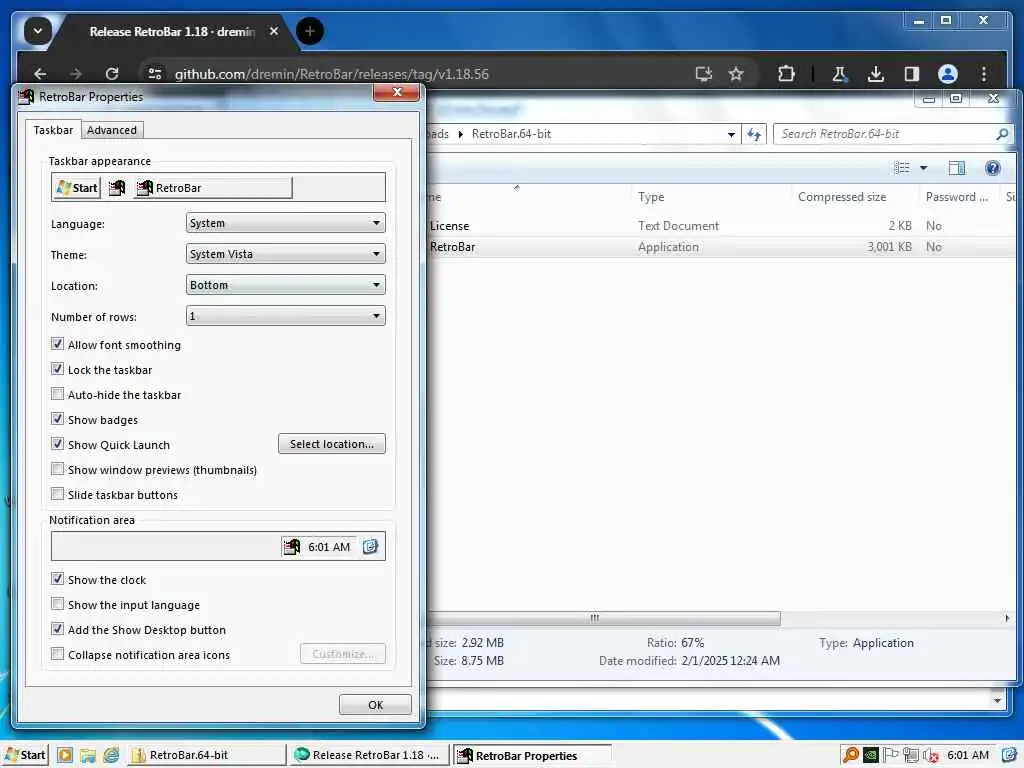Toggle Add the Show Desktop button
This screenshot has height=768, width=1024.
pos(57,629)
